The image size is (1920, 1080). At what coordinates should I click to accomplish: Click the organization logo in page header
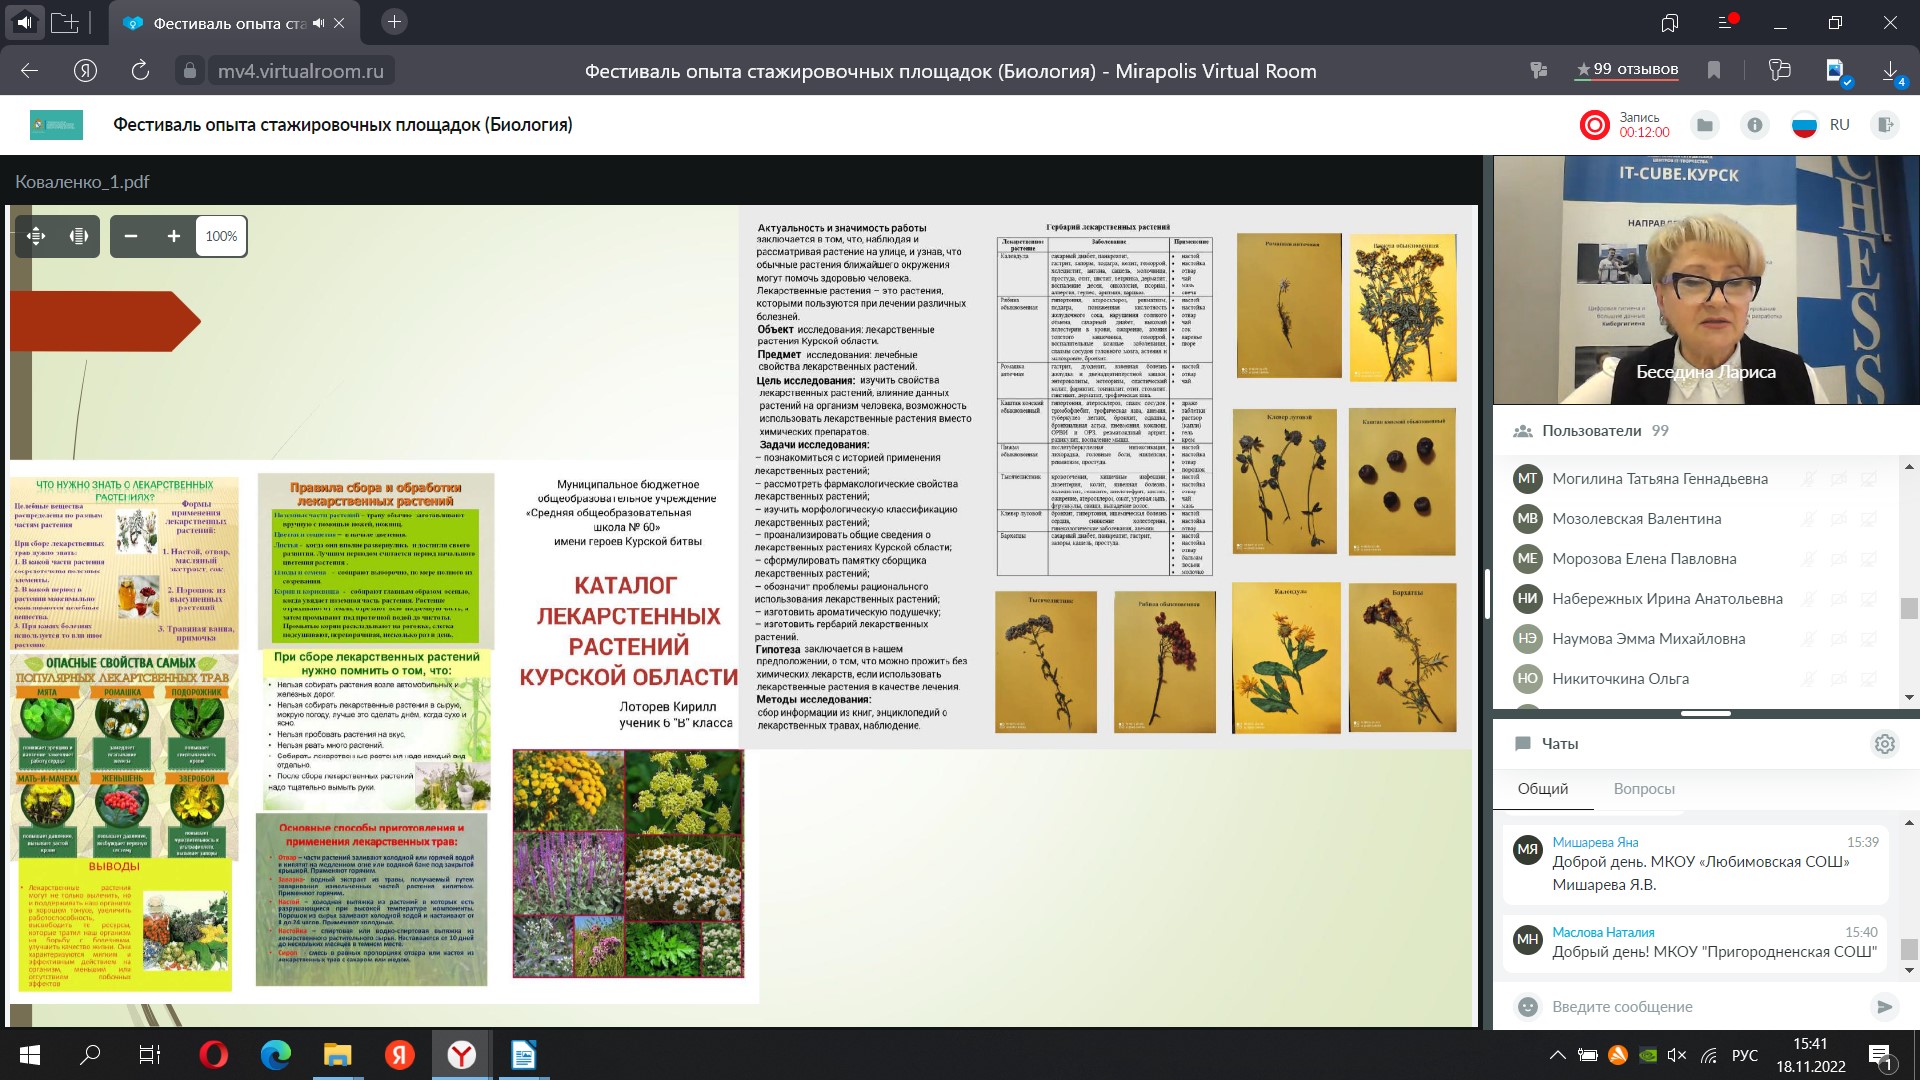pos(56,125)
